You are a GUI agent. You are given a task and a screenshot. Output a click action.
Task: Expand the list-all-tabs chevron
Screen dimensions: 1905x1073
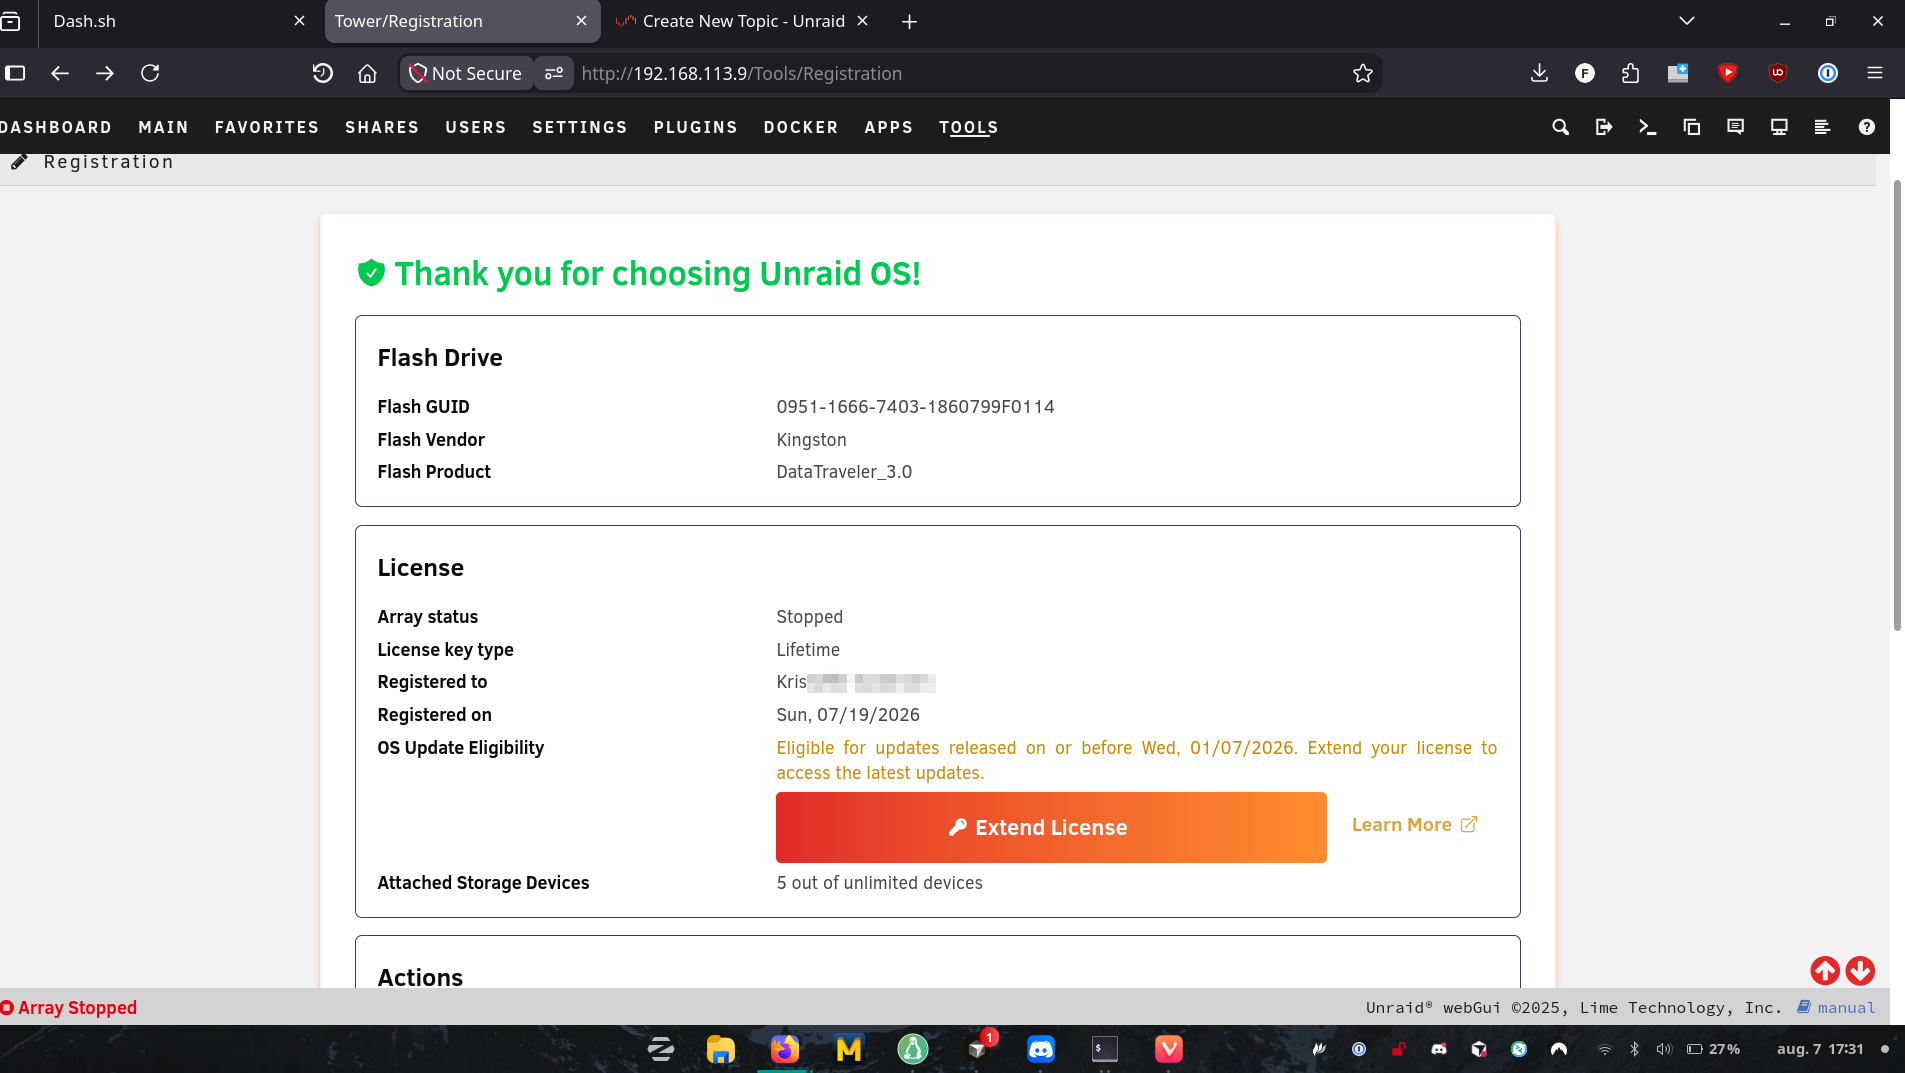pos(1687,21)
